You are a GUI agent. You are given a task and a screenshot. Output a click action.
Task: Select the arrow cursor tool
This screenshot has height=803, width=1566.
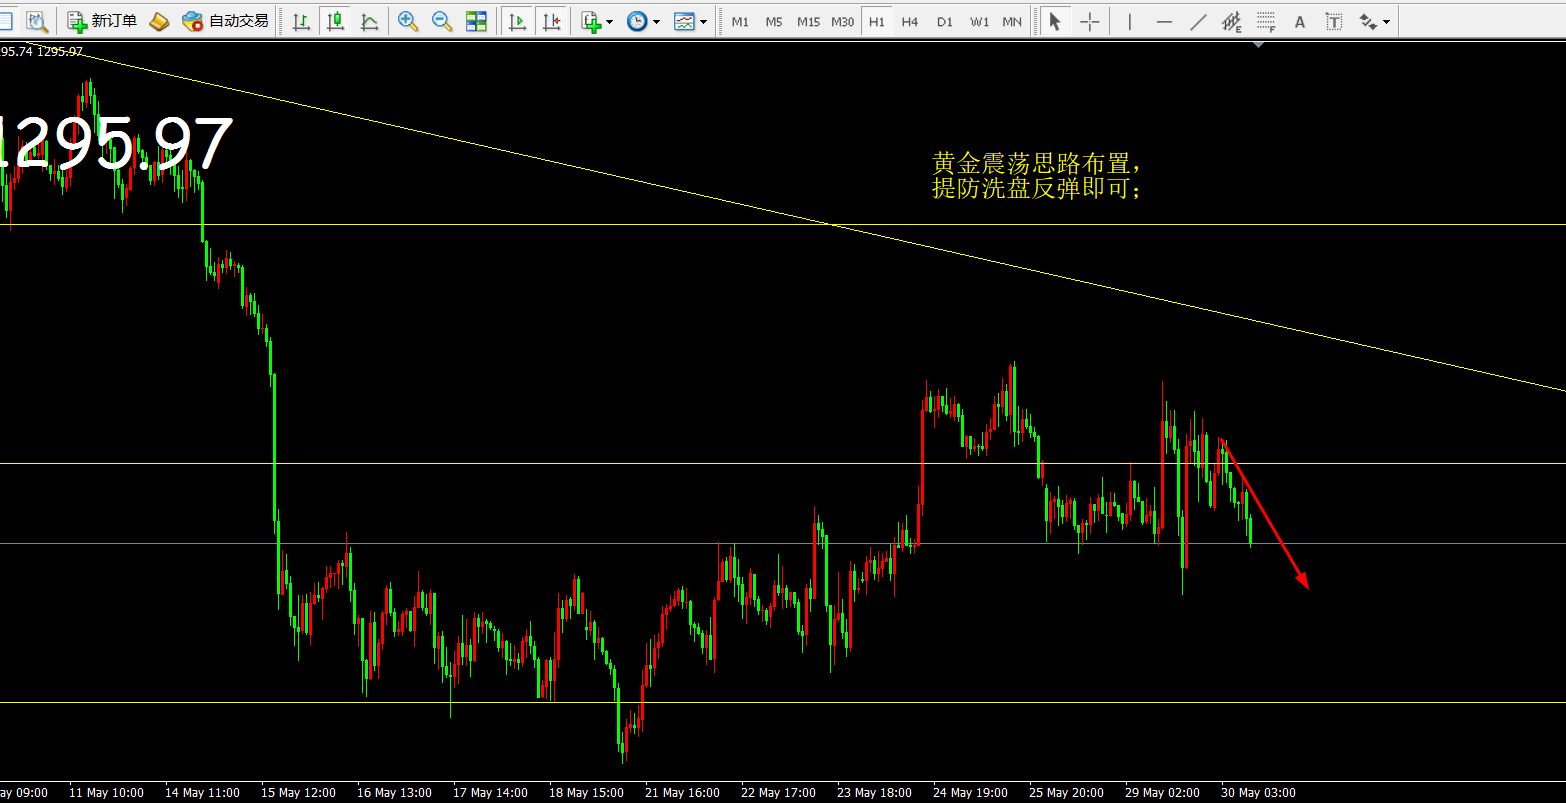[x=1054, y=21]
